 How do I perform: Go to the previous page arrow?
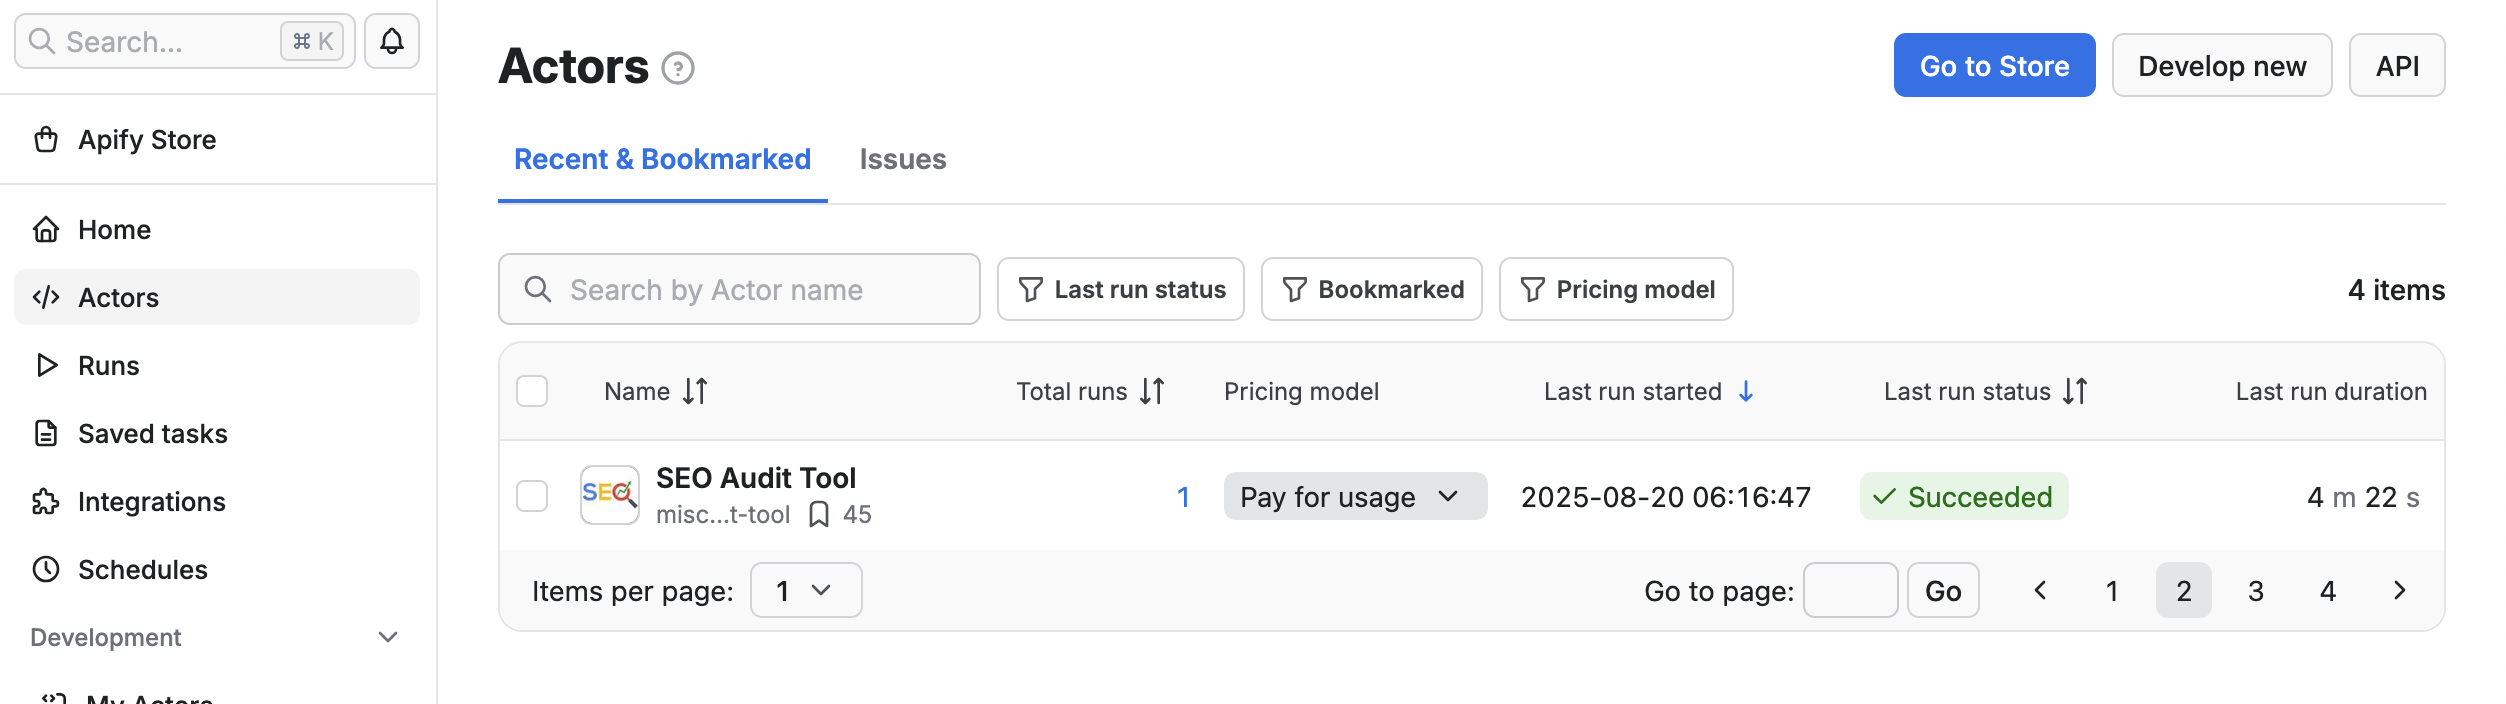click(2040, 591)
